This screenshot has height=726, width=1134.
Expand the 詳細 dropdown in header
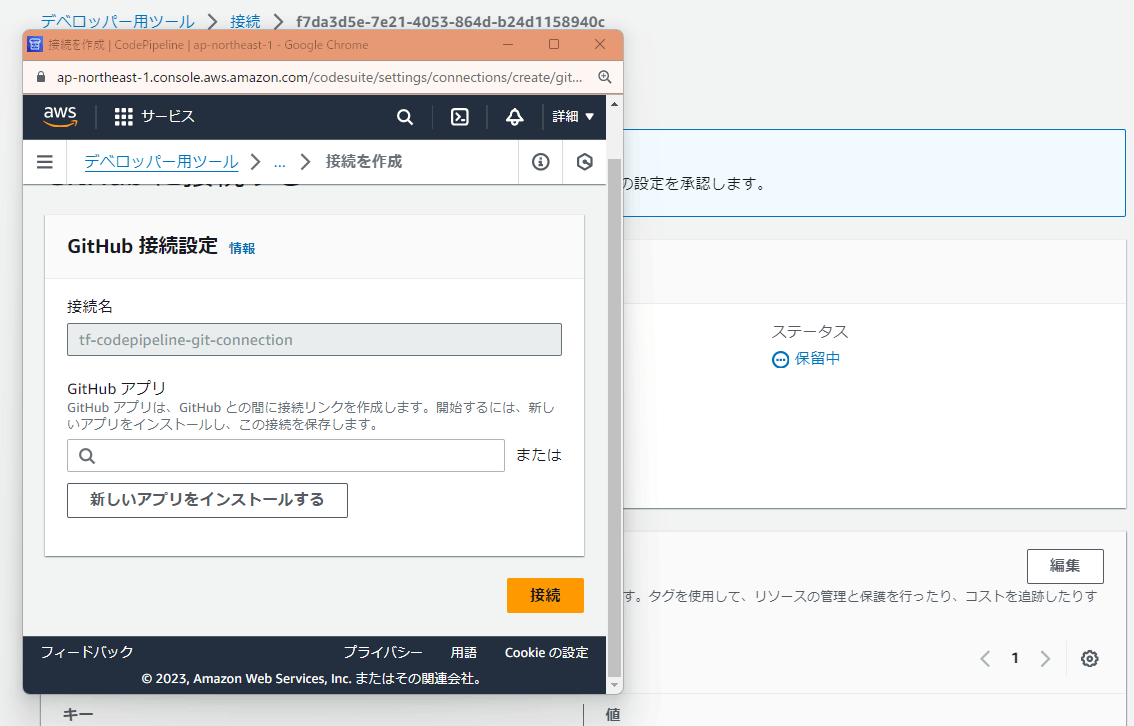pos(573,116)
